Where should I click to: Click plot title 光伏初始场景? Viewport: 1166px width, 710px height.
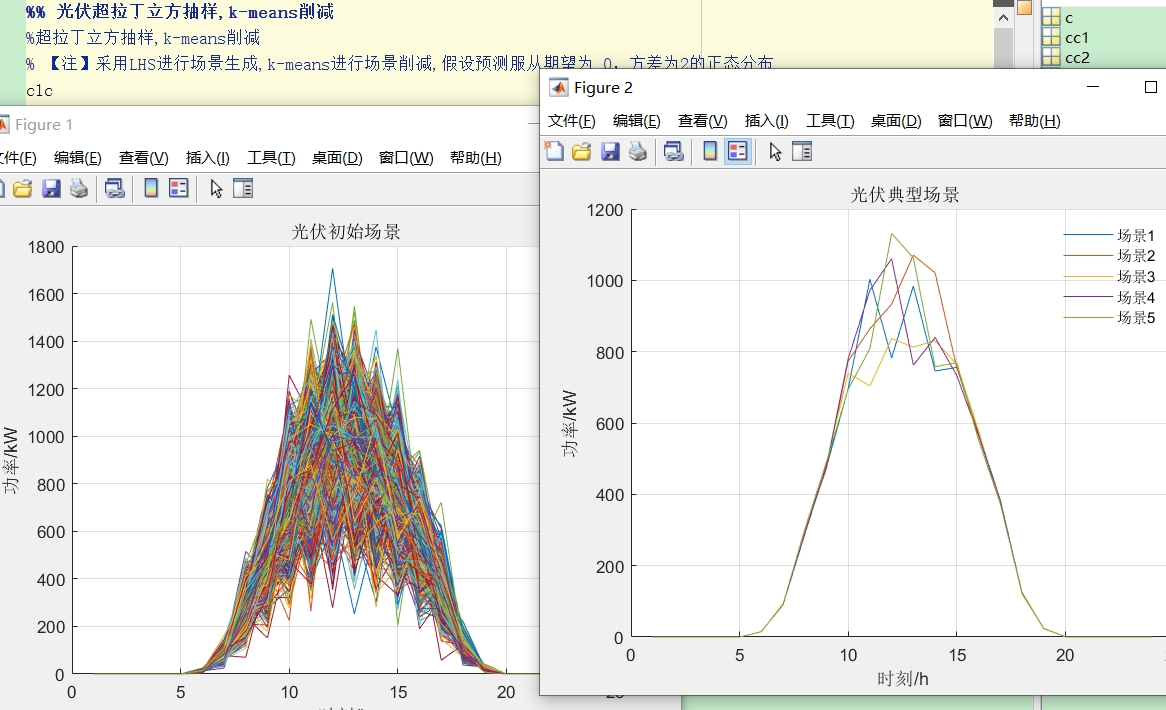point(346,232)
